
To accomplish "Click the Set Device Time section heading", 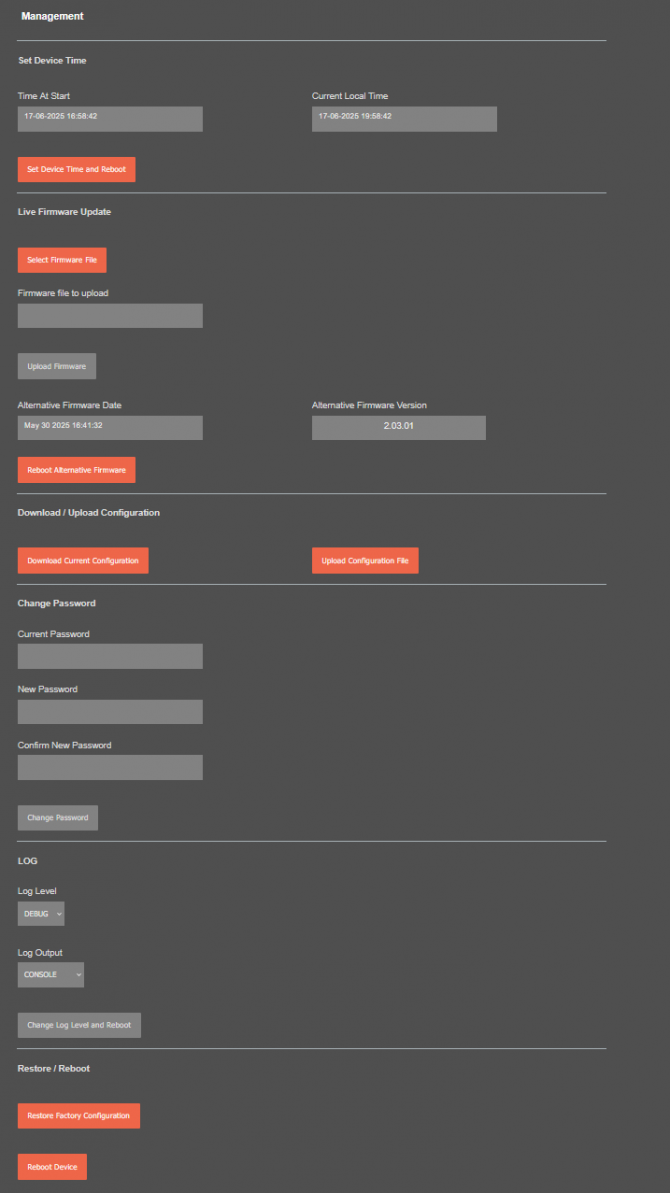I will pyautogui.click(x=52, y=60).
